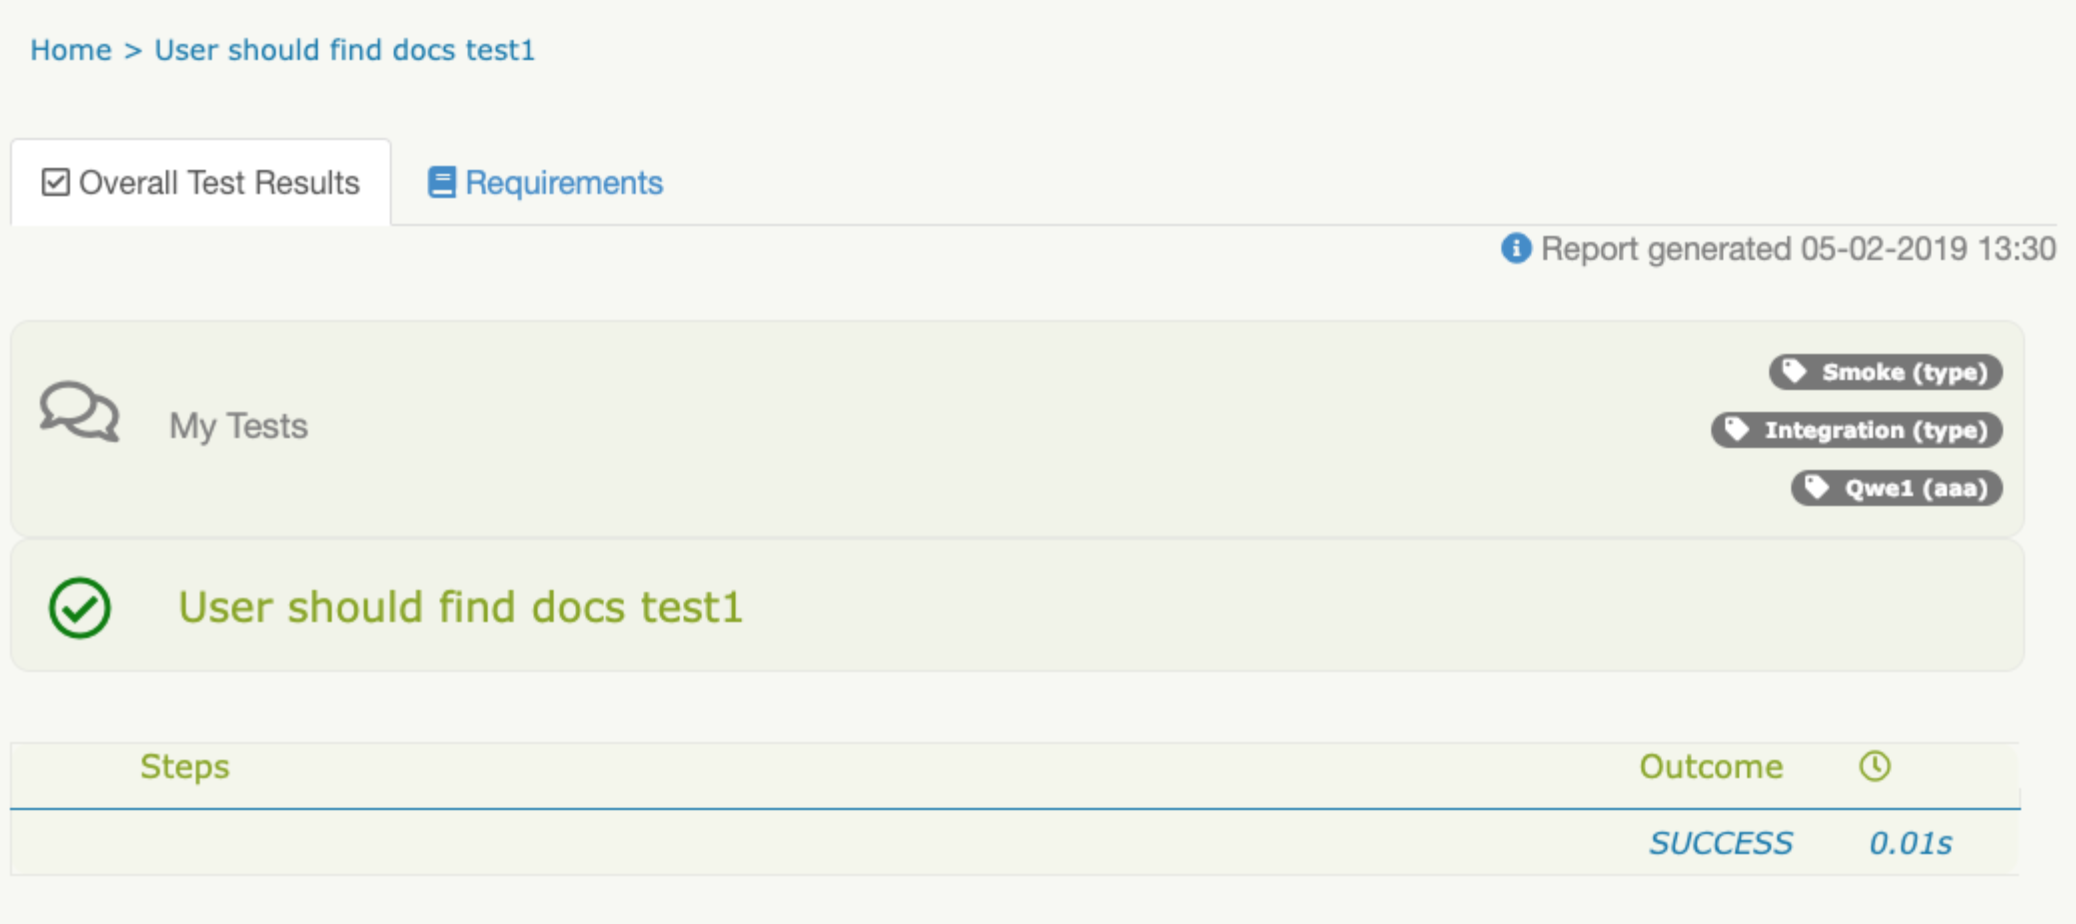Click the User should find docs test1 title

pyautogui.click(x=461, y=607)
